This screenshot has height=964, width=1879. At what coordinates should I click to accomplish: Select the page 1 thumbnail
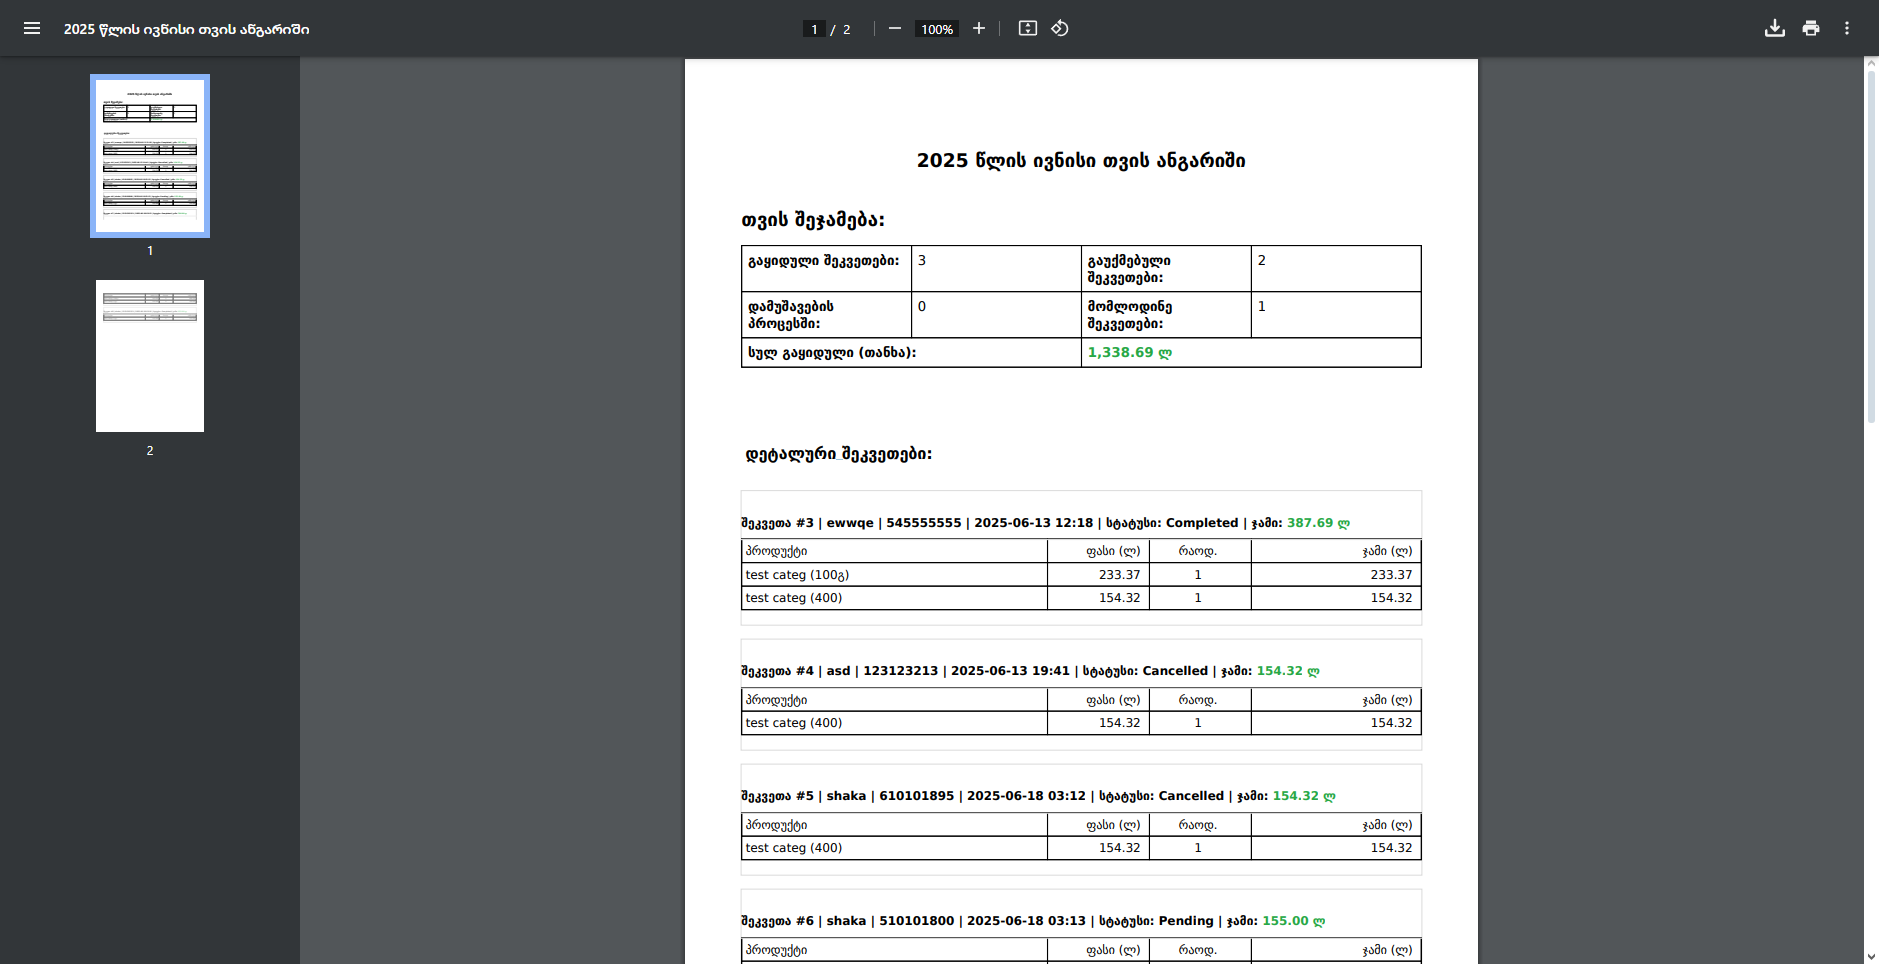(150, 156)
